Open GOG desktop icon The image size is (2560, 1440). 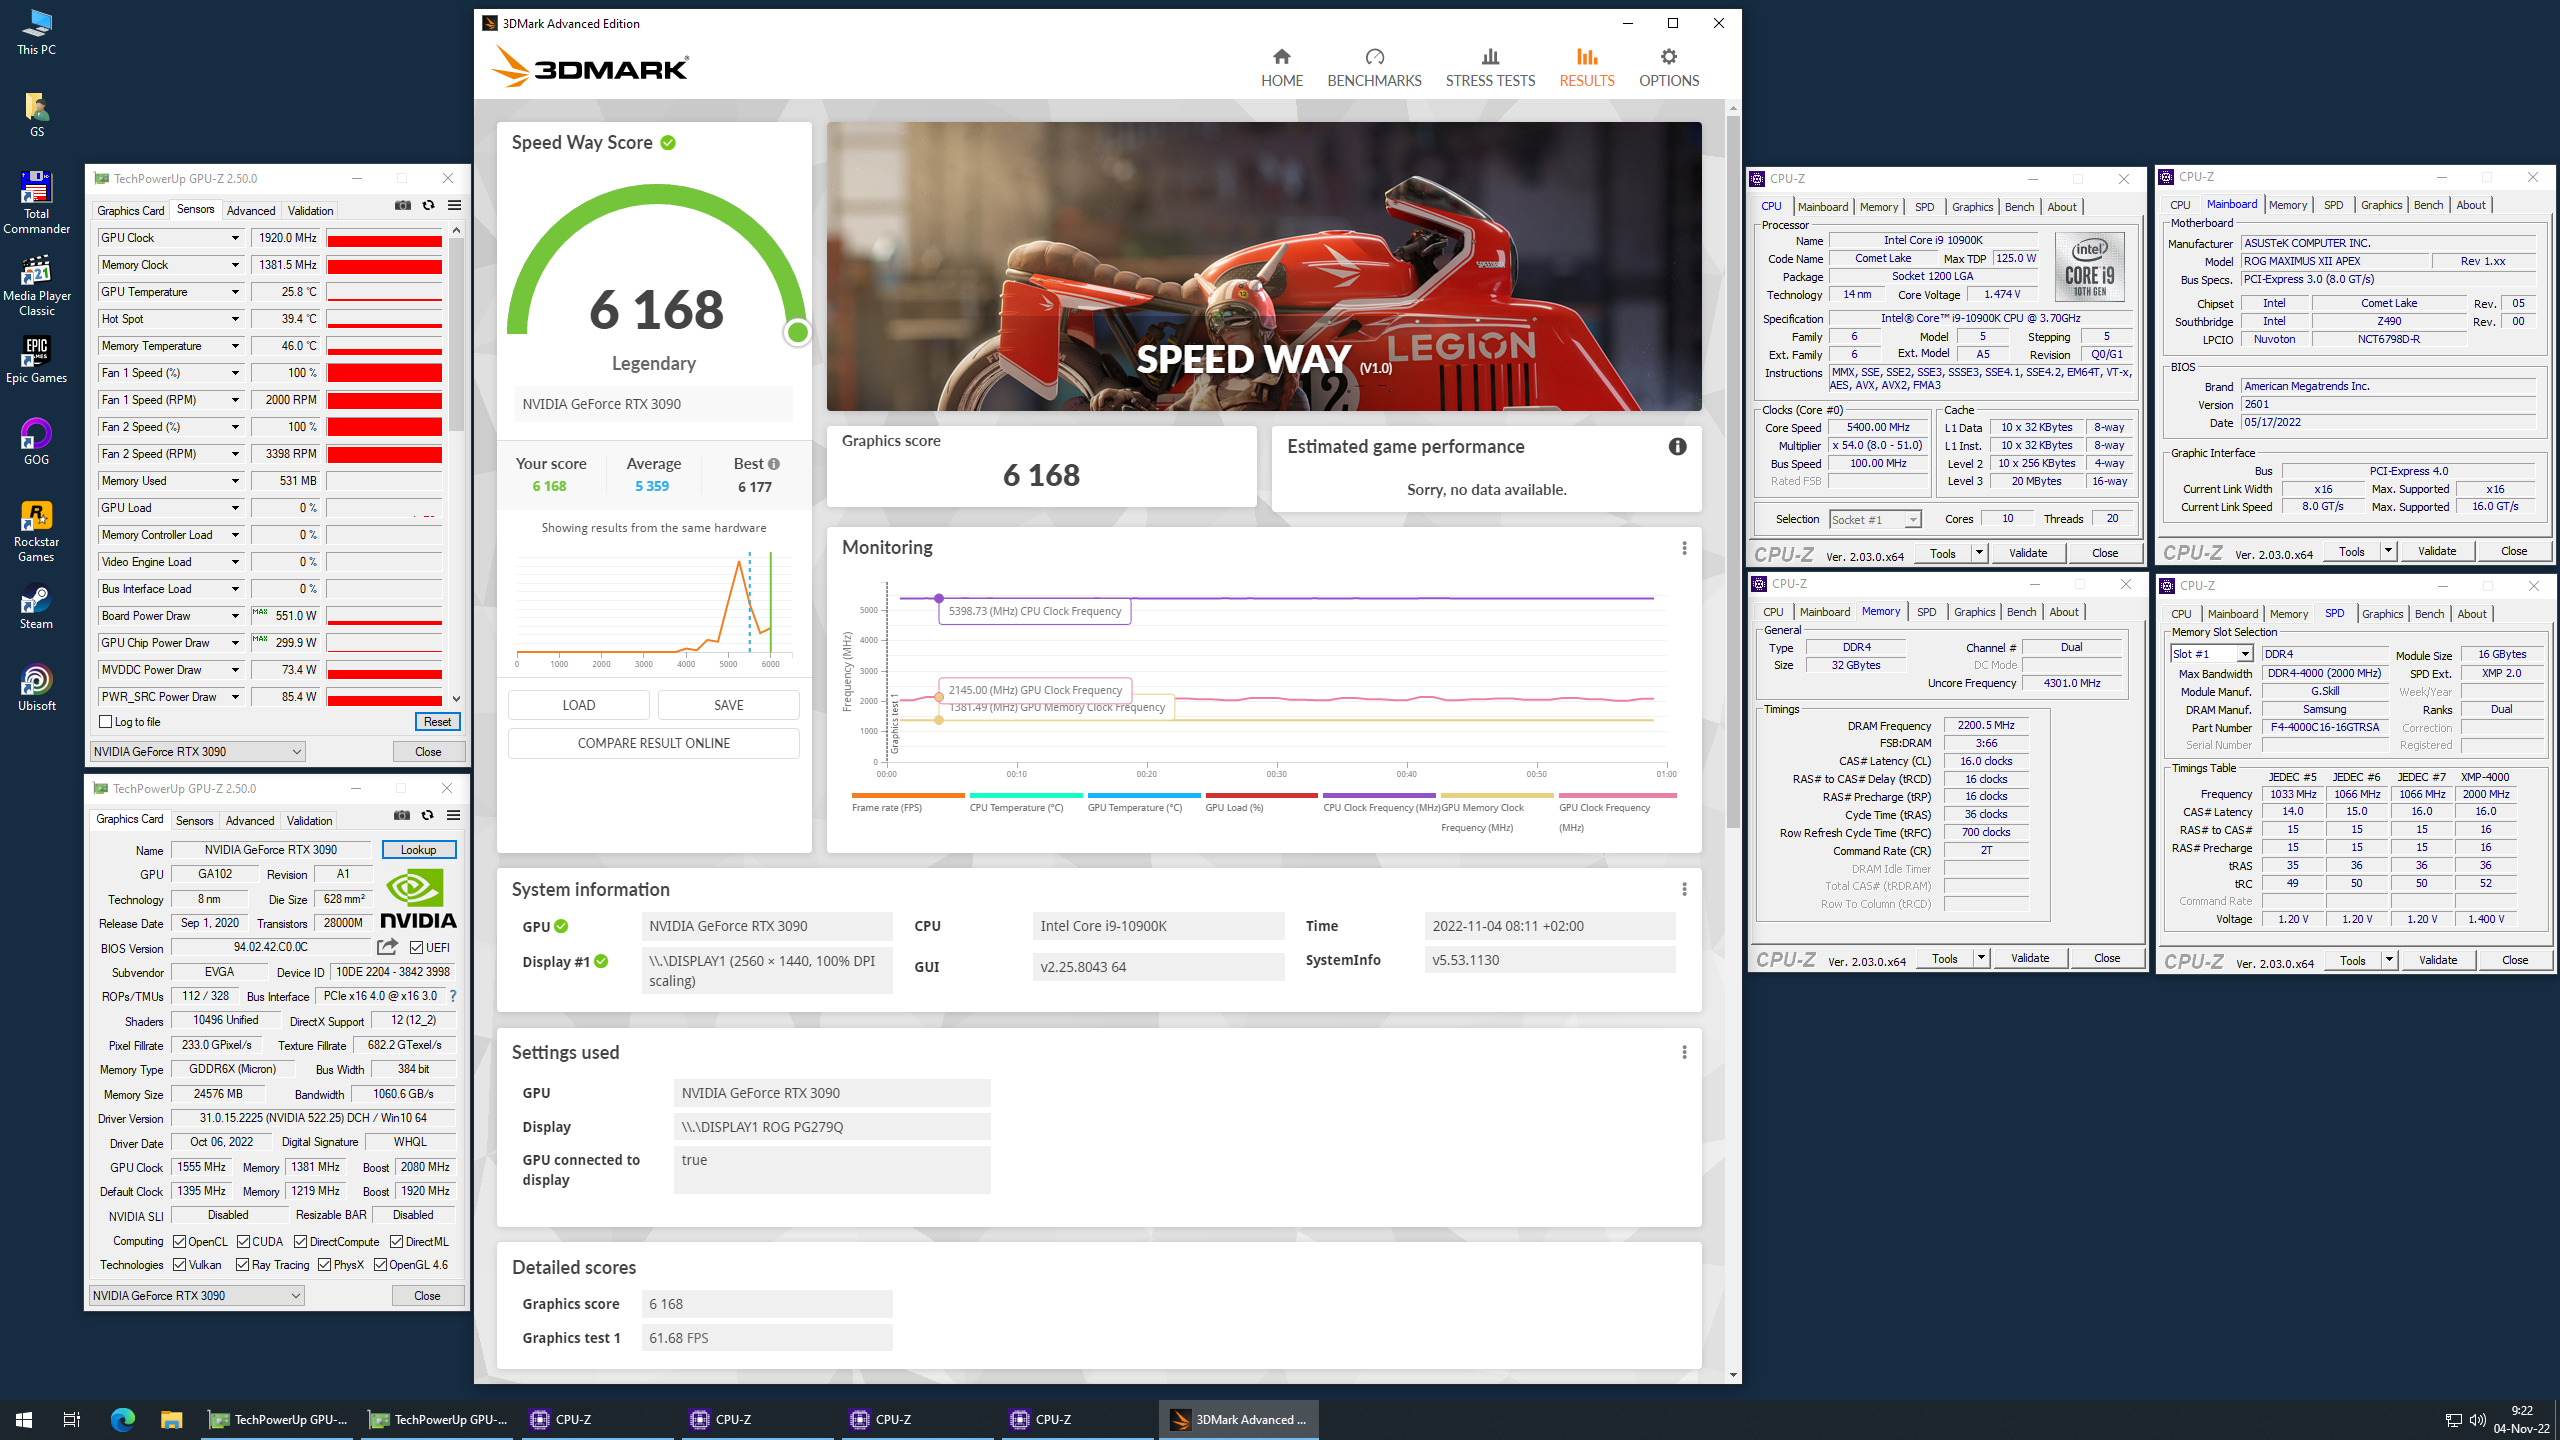36,442
